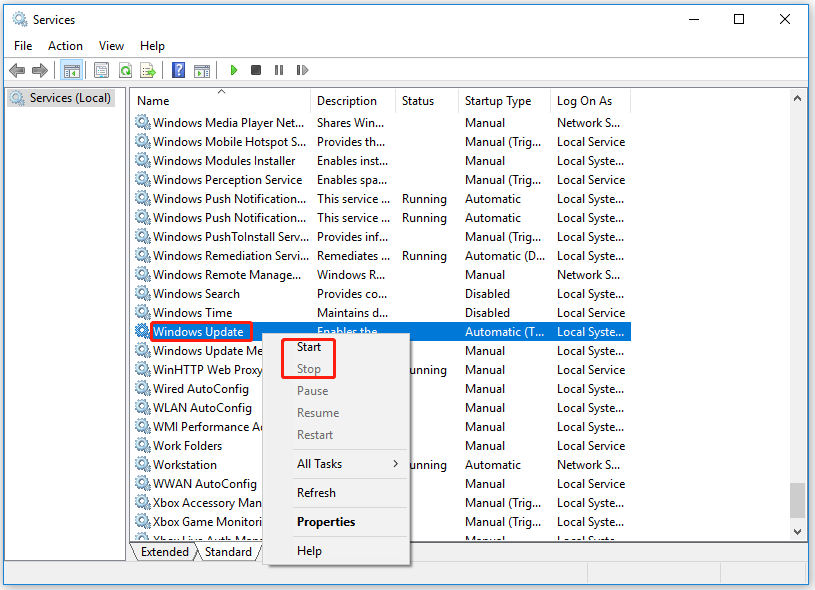Screen dimensions: 815x590
Task: Click gear icon beside Windows Modules Installer
Action: tap(143, 160)
